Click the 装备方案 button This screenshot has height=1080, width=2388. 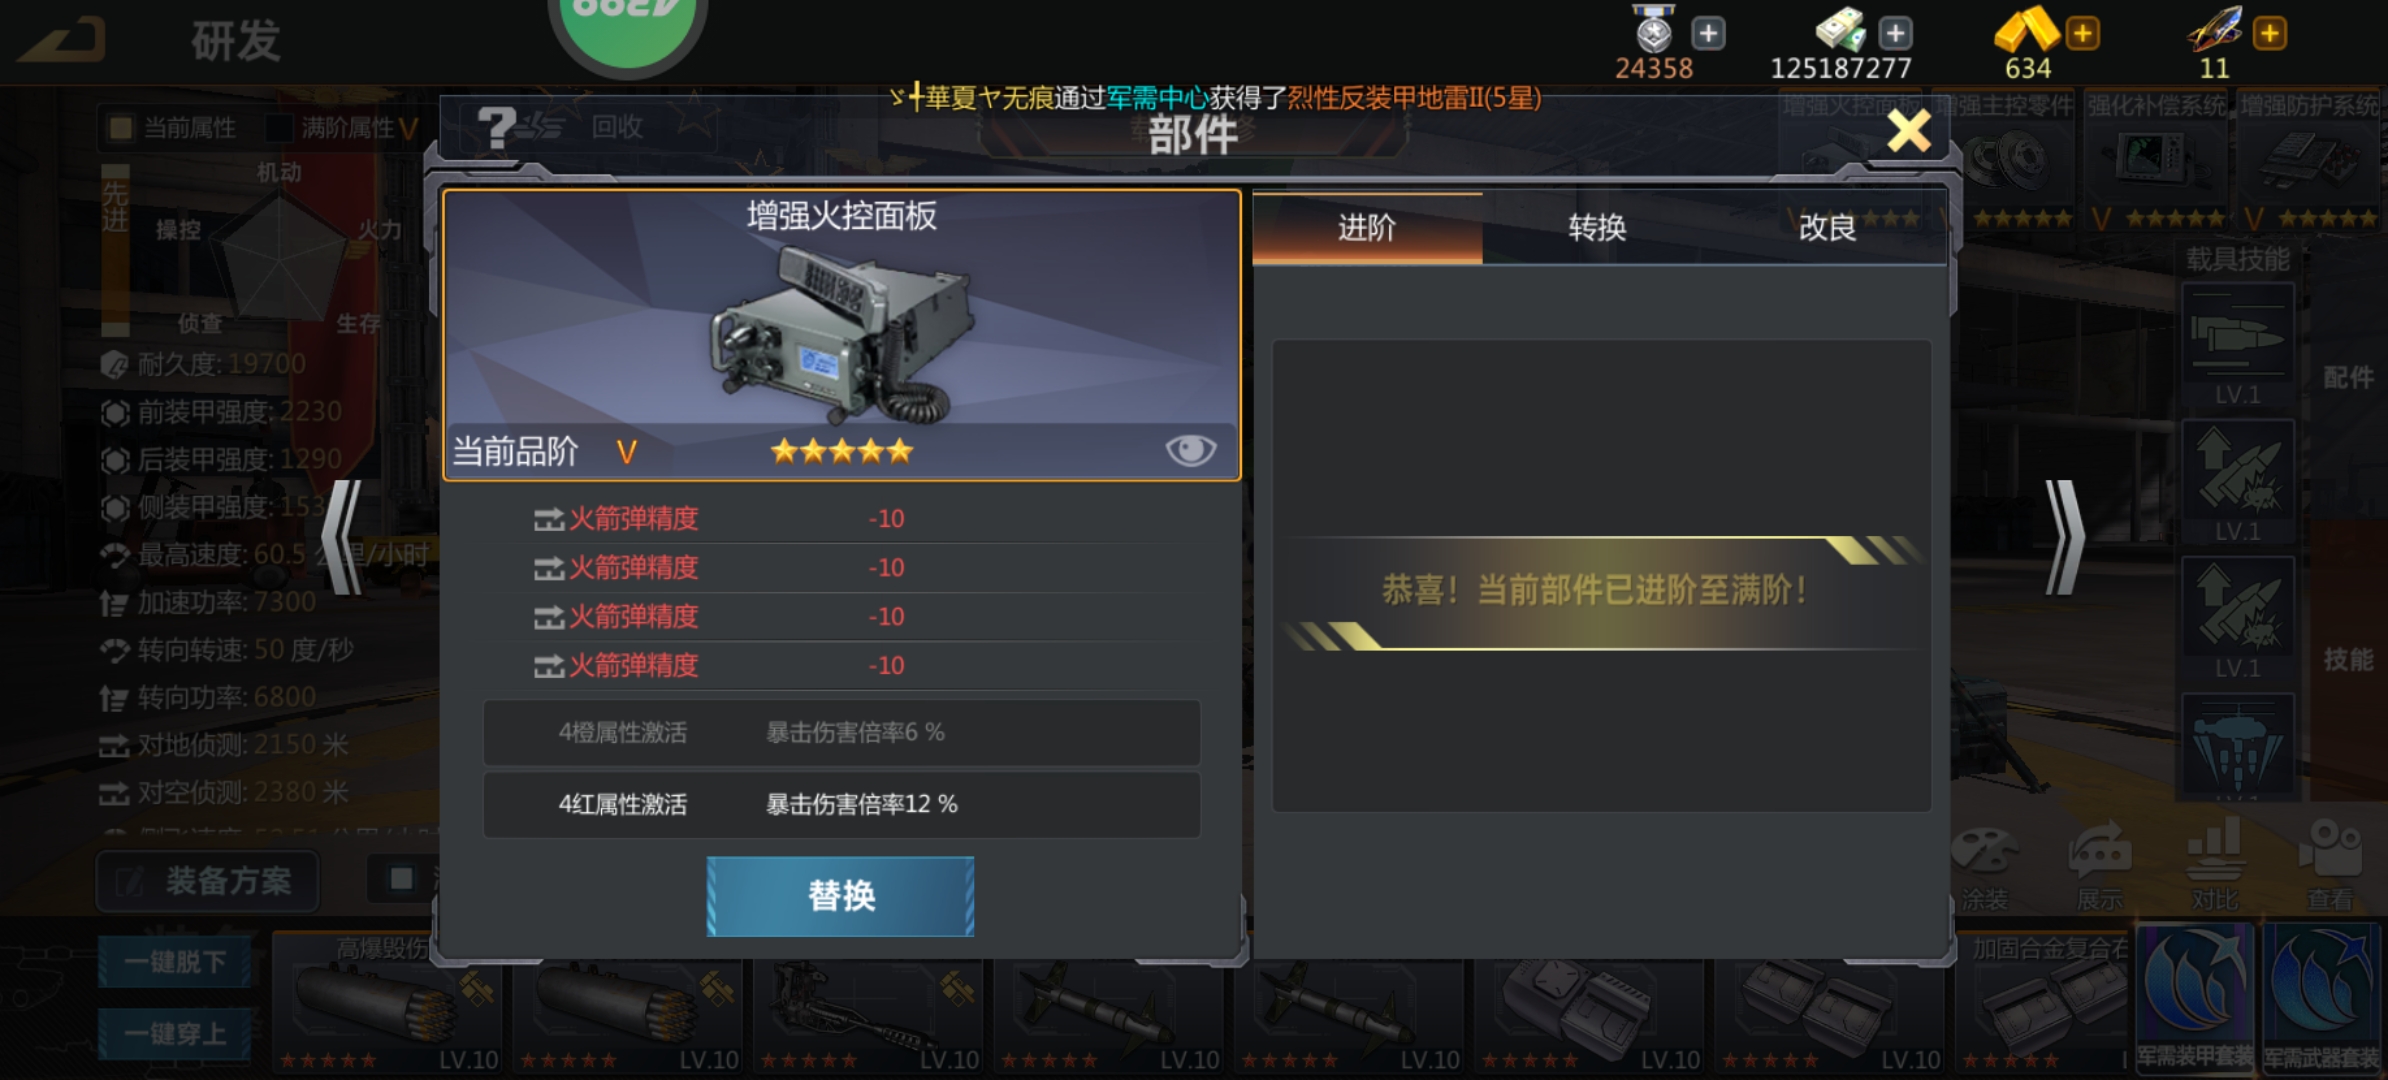coord(208,881)
